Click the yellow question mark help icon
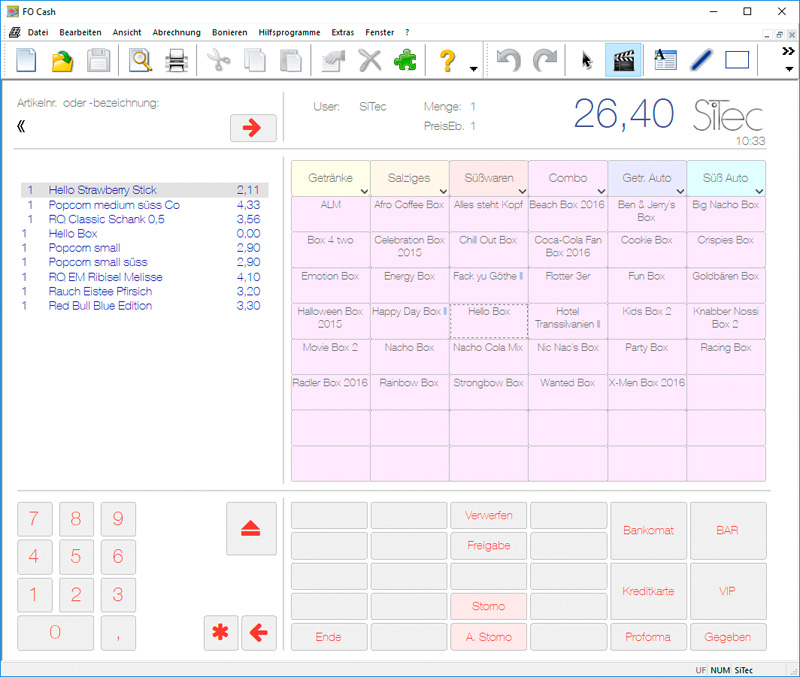This screenshot has height=677, width=800. click(447, 60)
